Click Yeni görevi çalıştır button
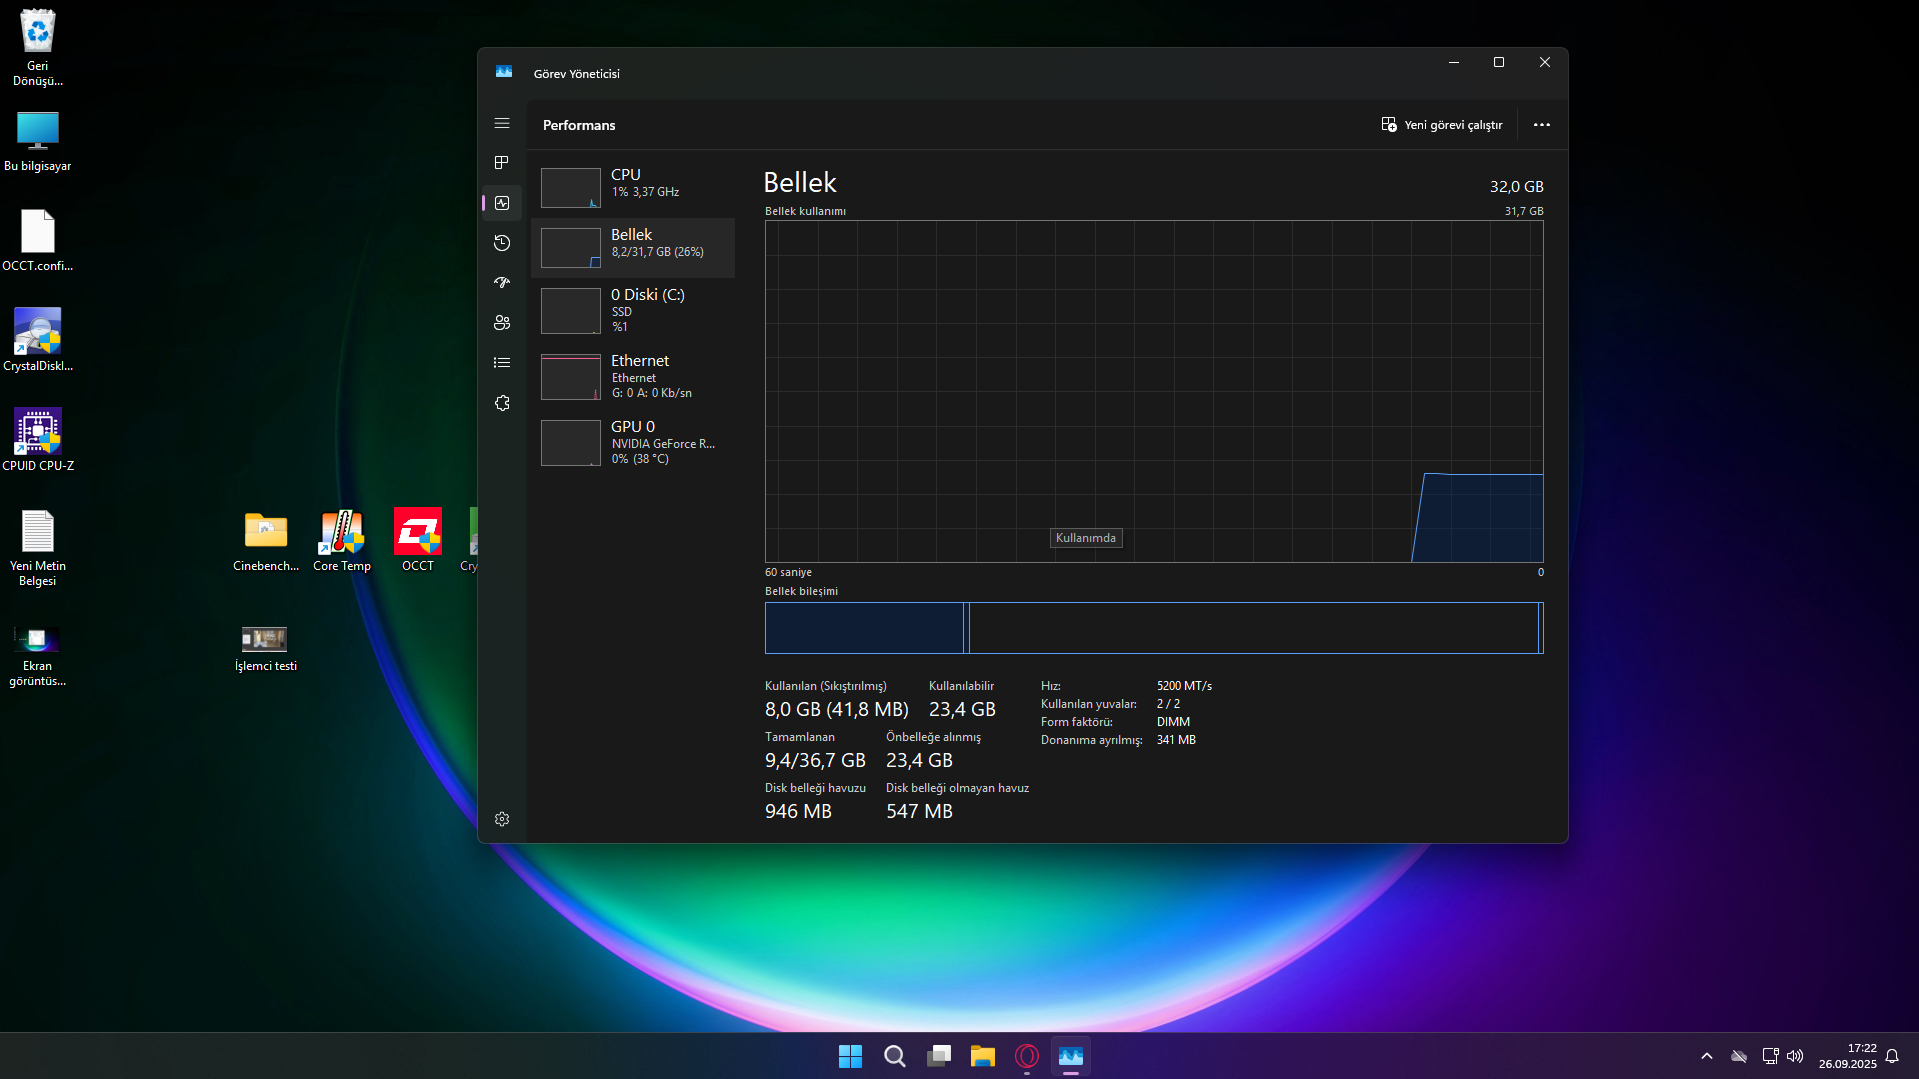The width and height of the screenshot is (1919, 1079). (x=1442, y=125)
